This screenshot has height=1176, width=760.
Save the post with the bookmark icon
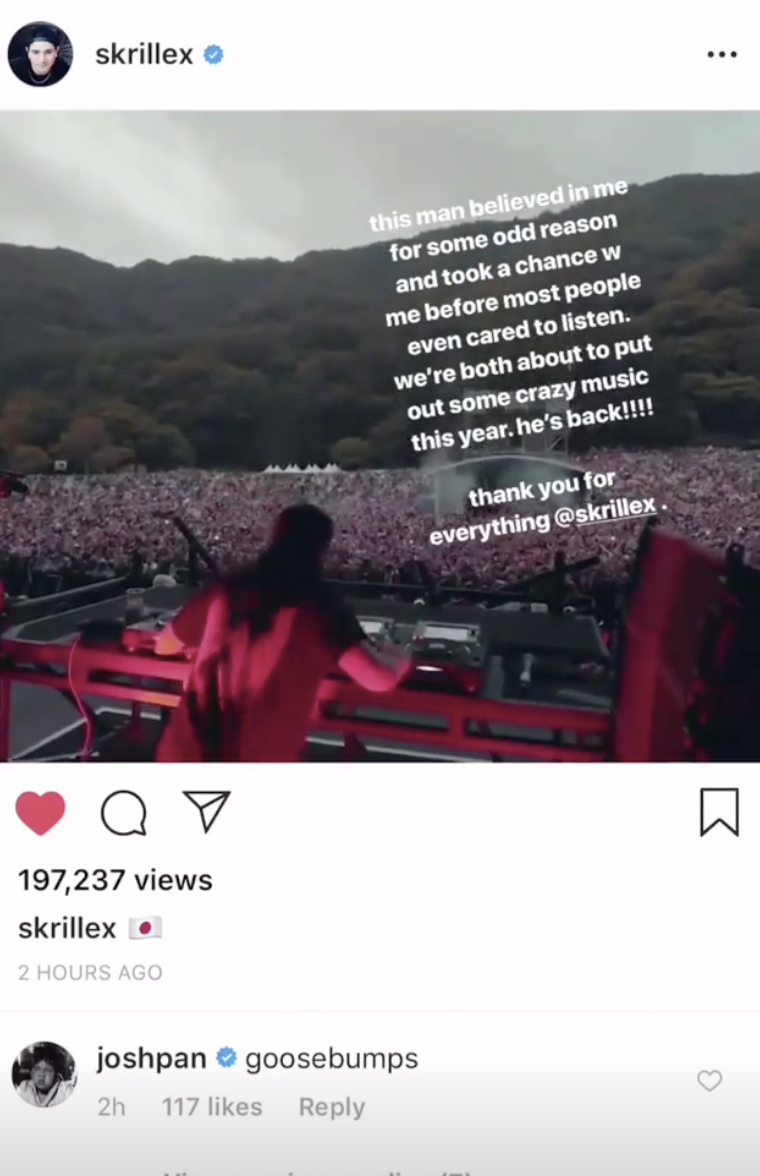pyautogui.click(x=719, y=812)
